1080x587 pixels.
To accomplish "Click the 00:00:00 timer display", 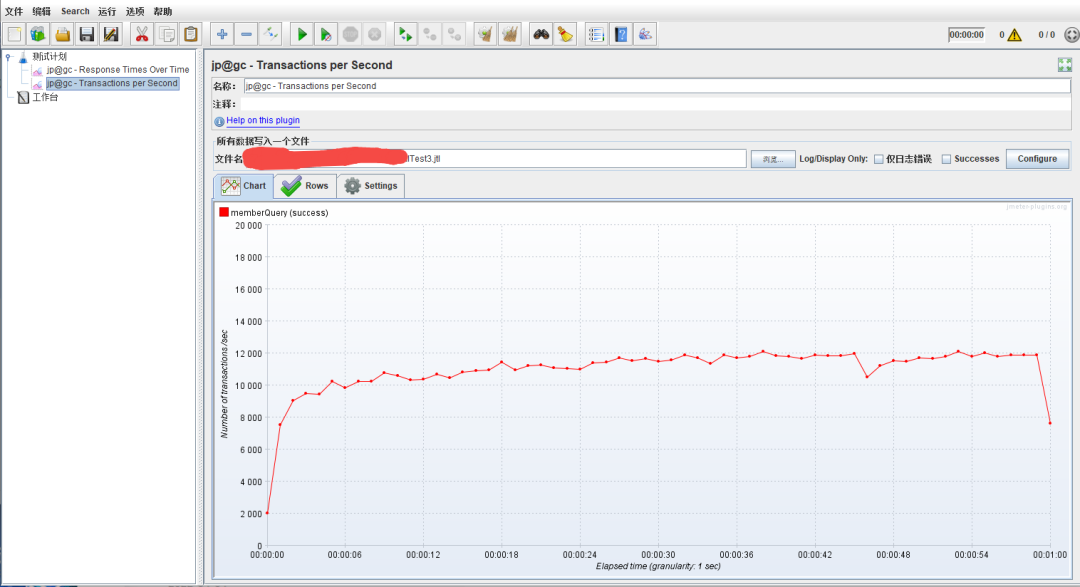I will (966, 34).
